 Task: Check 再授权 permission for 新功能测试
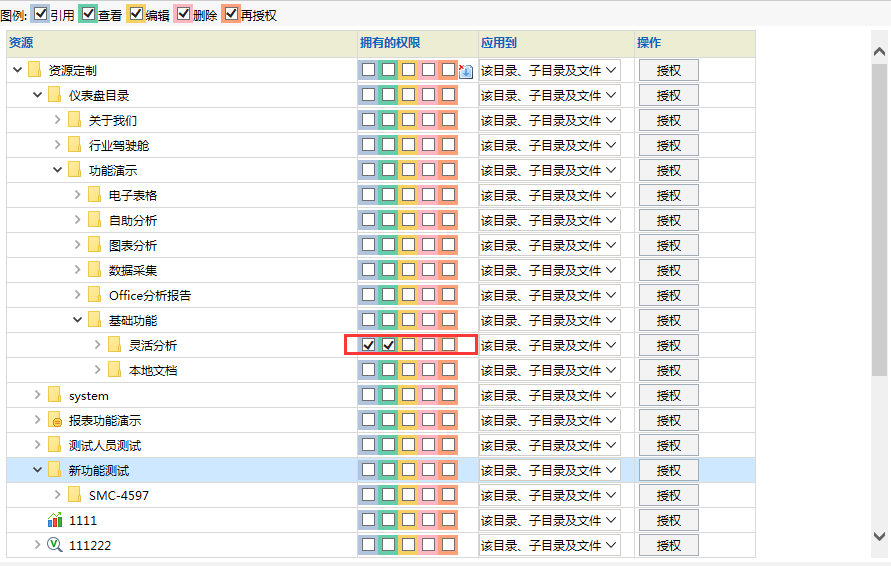(x=448, y=470)
